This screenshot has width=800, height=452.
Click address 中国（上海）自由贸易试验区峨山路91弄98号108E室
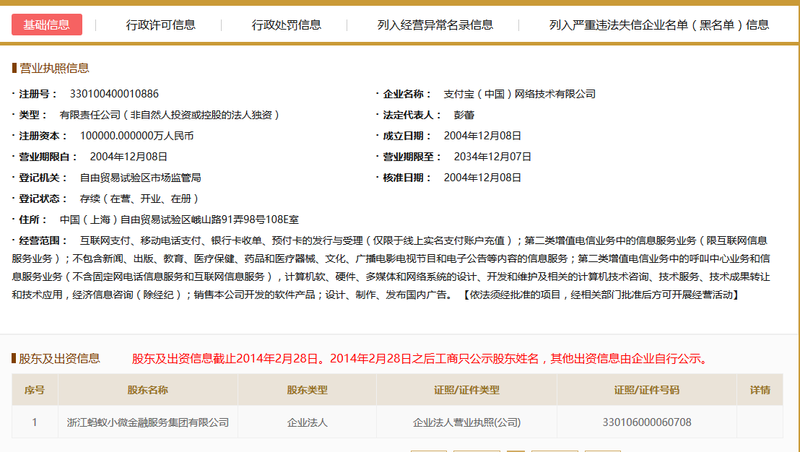coord(179,219)
